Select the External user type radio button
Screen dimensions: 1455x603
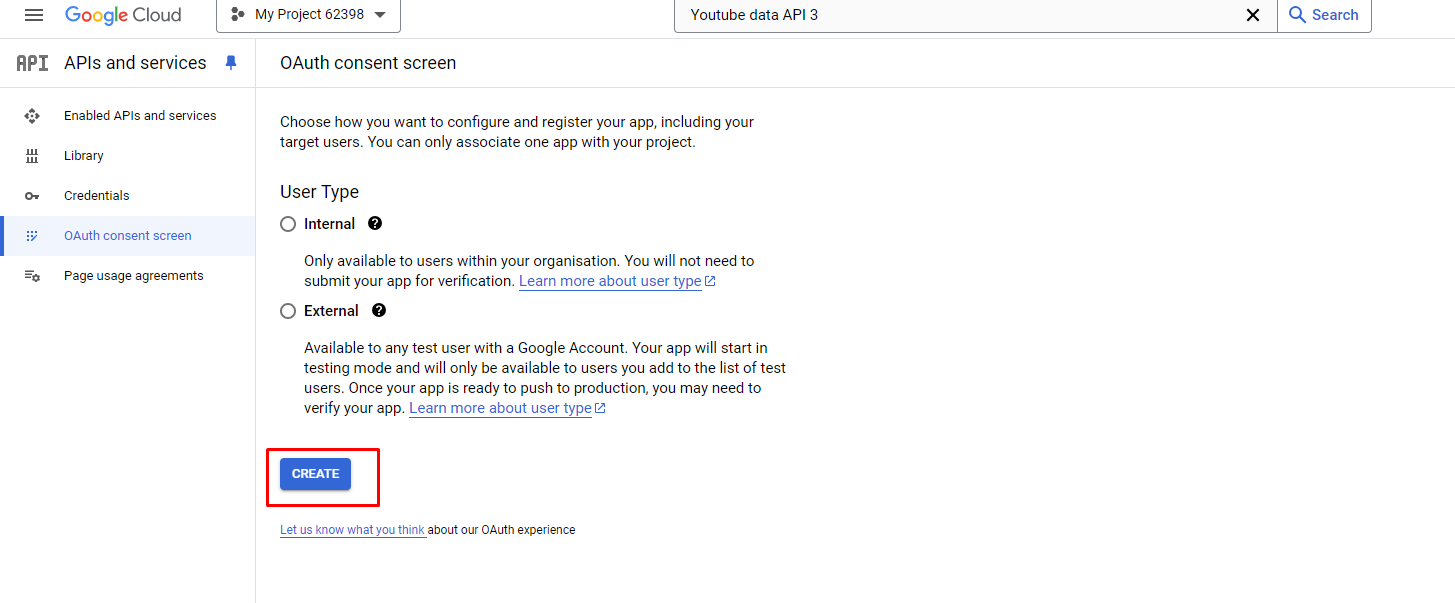tap(288, 311)
